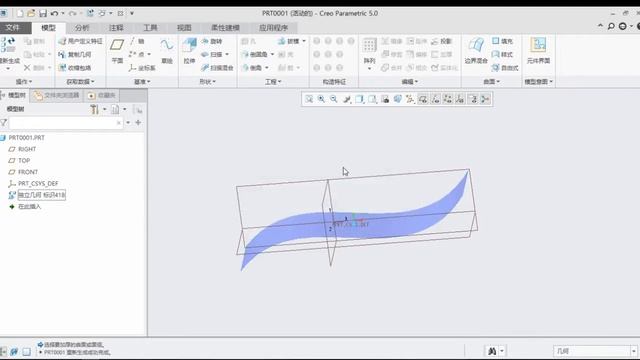Click the 收缩包络 (Shrinkwrap) icon
Screen dimensions: 640x360
(x=62, y=68)
